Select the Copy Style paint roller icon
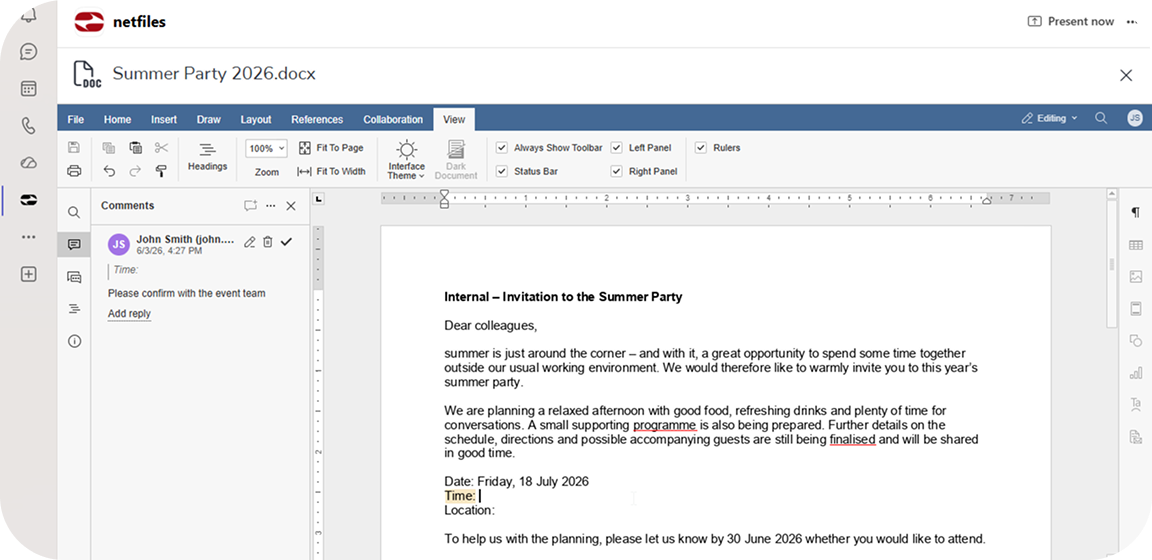 coord(162,171)
